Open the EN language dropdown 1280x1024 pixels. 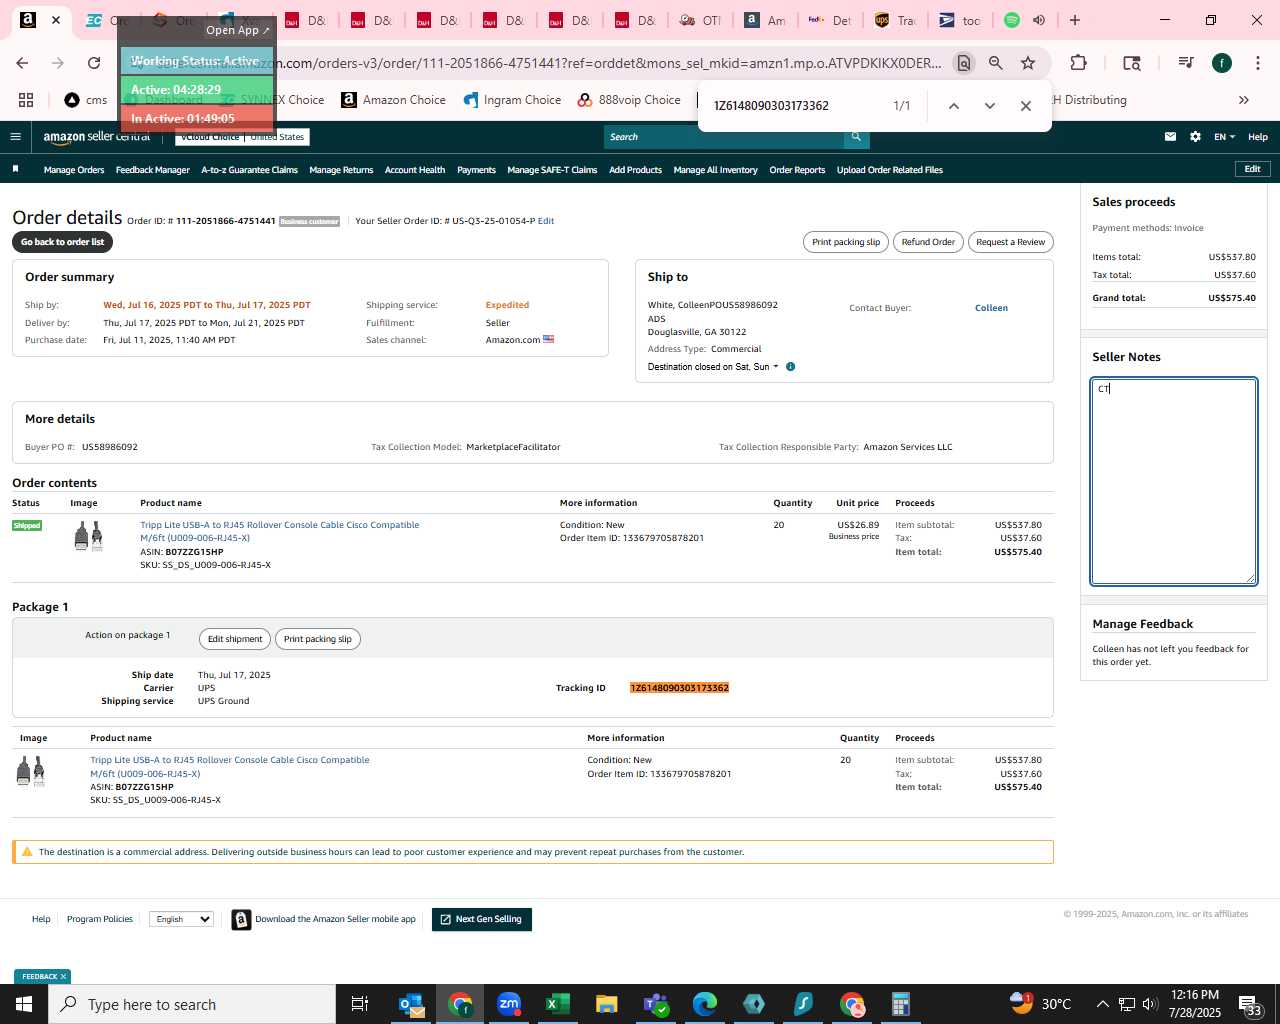coord(1225,137)
